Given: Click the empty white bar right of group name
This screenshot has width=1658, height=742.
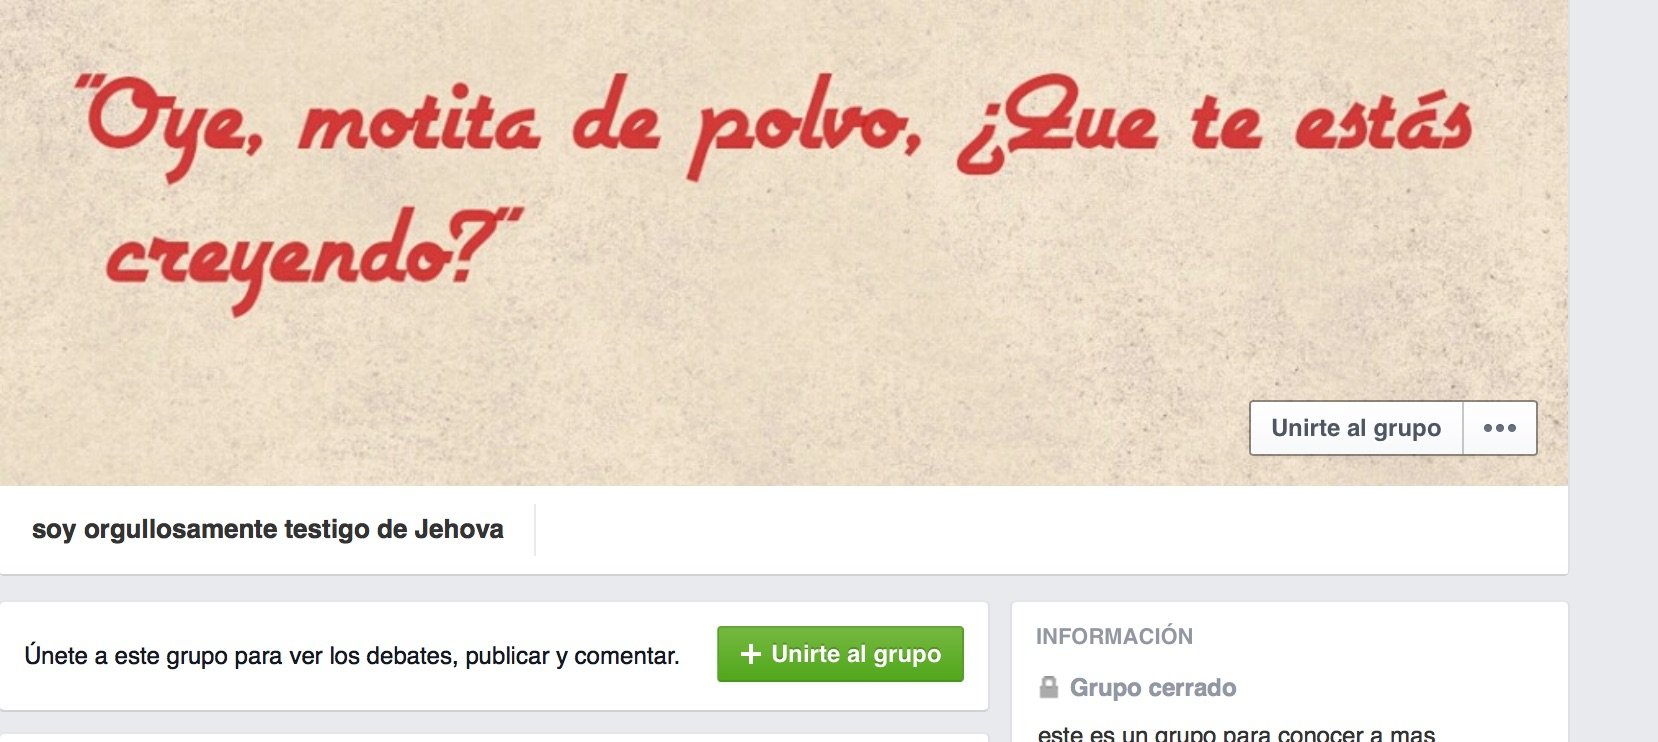Looking at the screenshot, I should click(x=1050, y=530).
